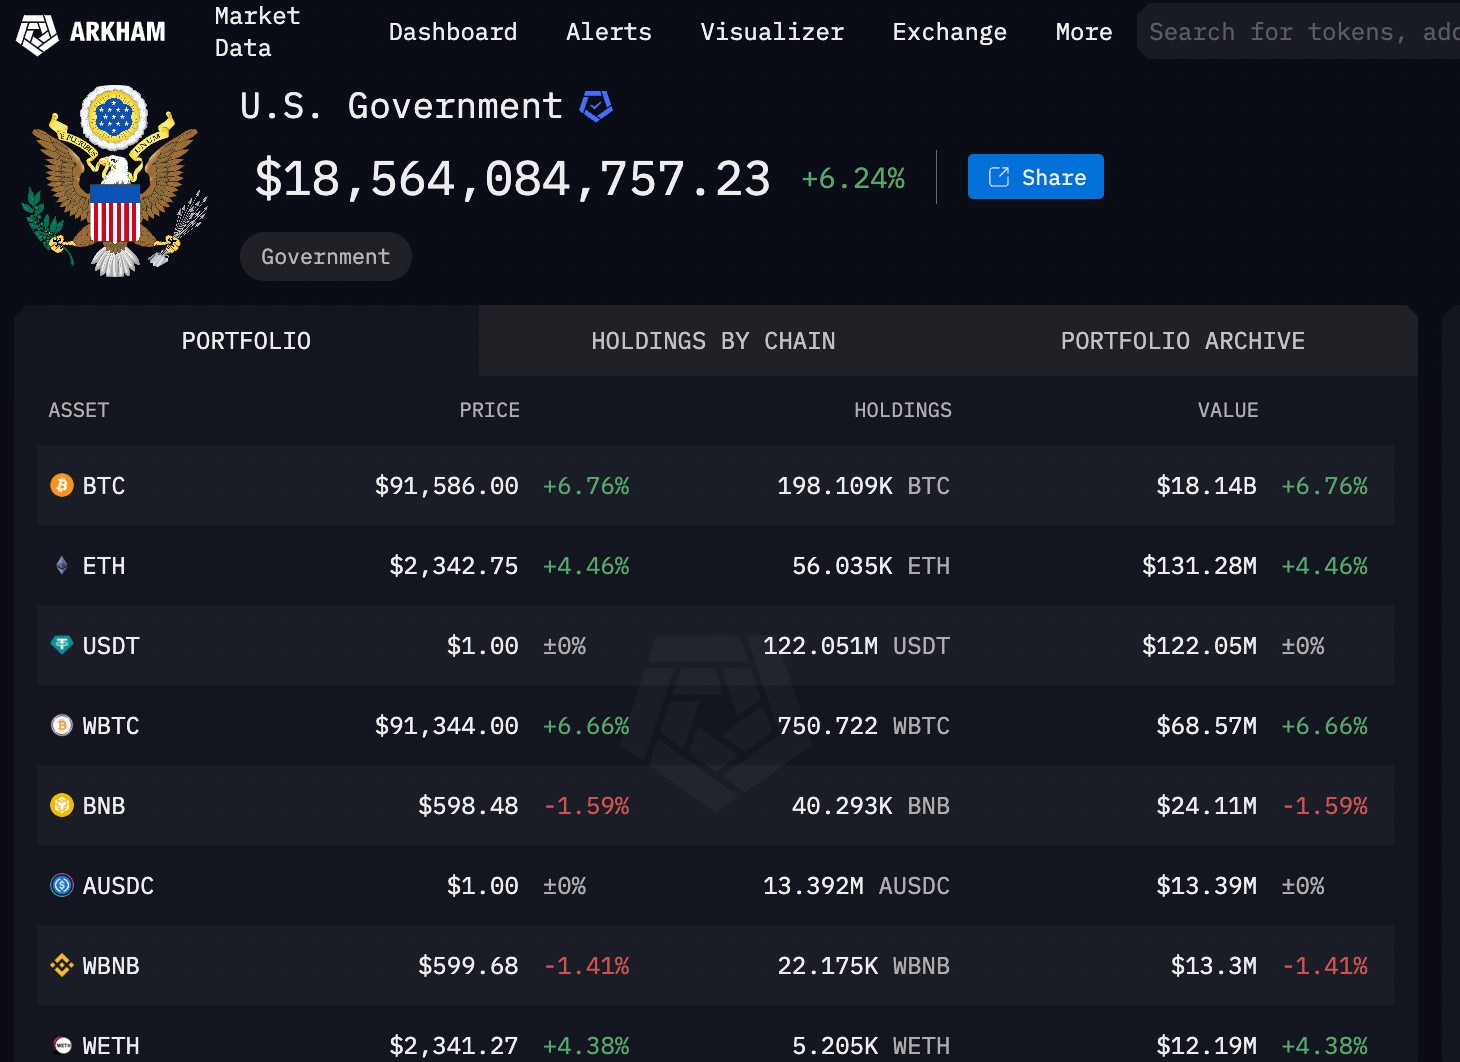The image size is (1460, 1062).
Task: Open the AUSDC asset link
Action: 118,886
